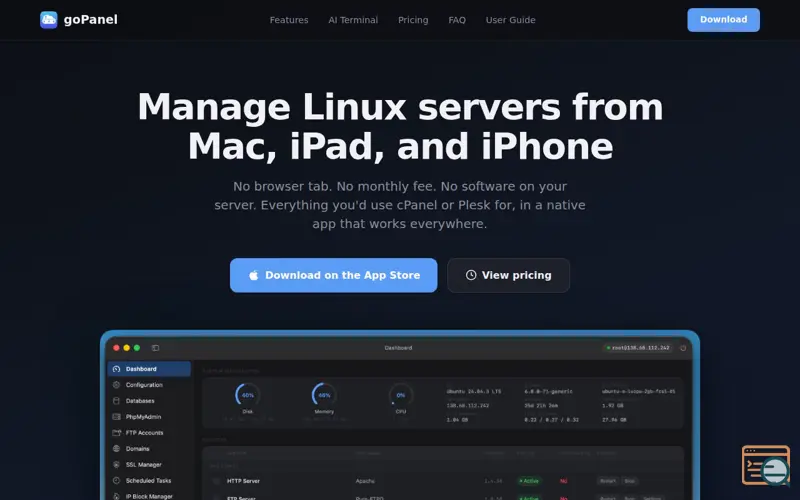
Task: Click the Download button in the header
Action: point(723,20)
